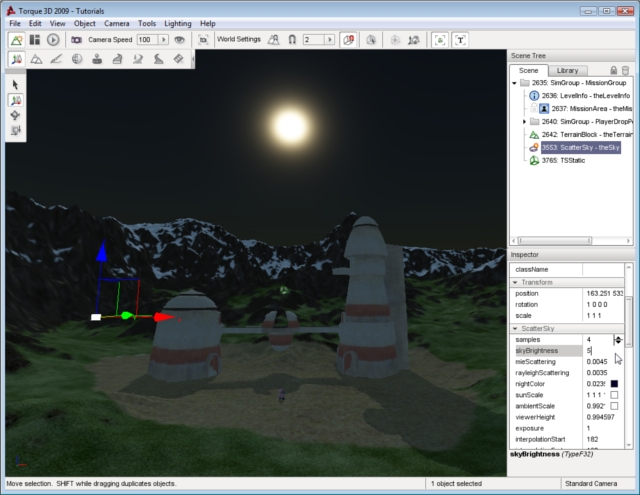Select the terrain editor icon
The width and height of the screenshot is (640, 495).
pyautogui.click(x=36, y=59)
